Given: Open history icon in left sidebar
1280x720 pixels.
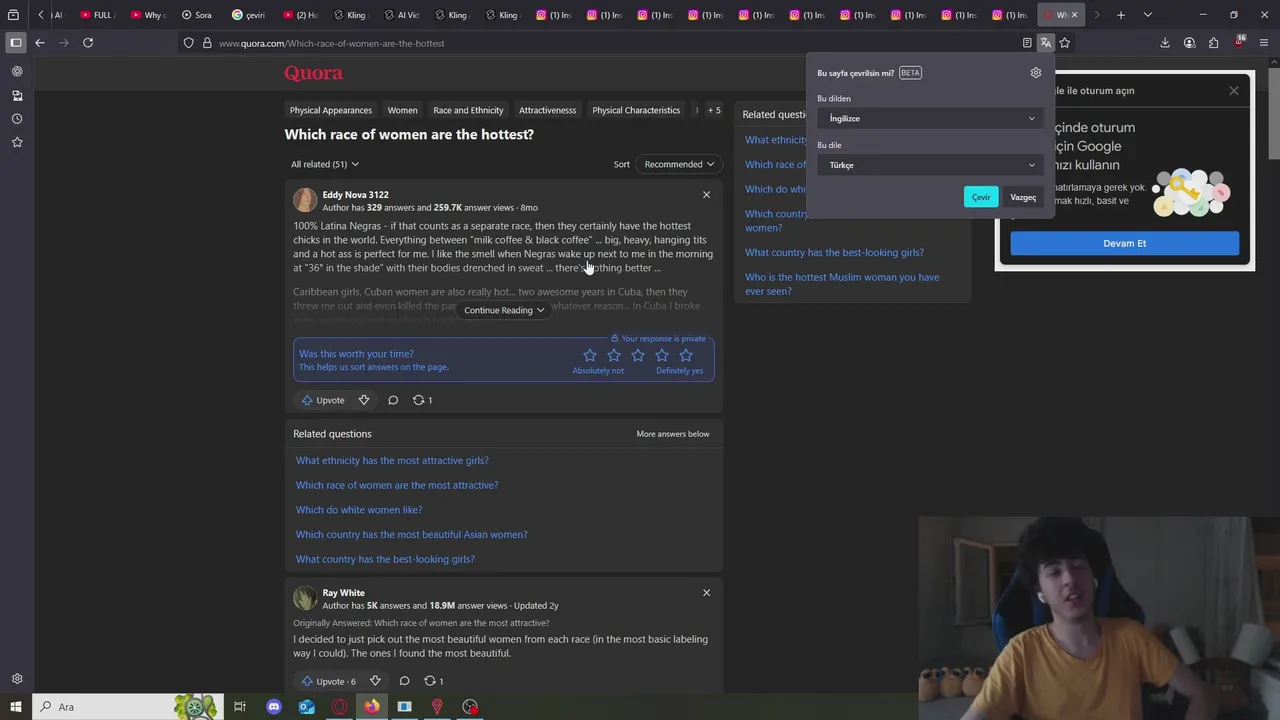Looking at the screenshot, I should coord(17,119).
